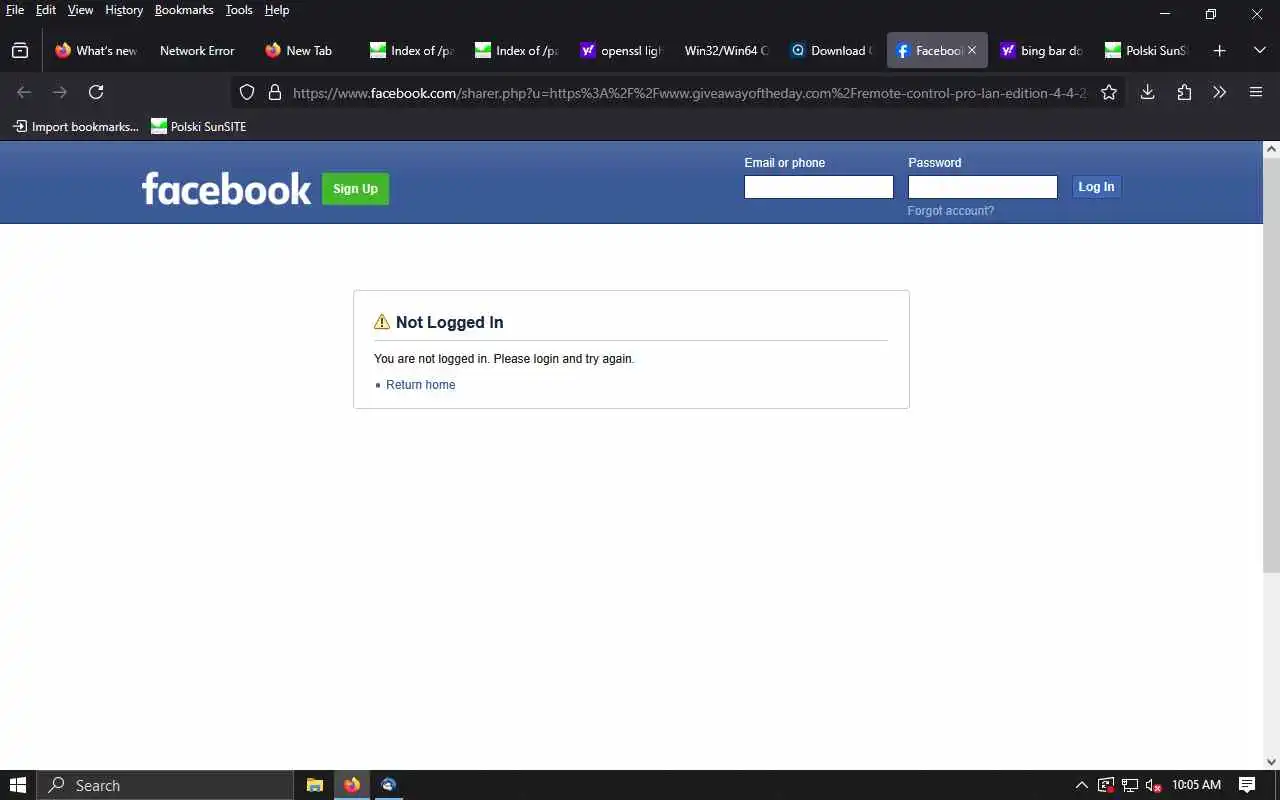Viewport: 1280px width, 800px height.
Task: Go back using the back arrow
Action: pyautogui.click(x=24, y=92)
